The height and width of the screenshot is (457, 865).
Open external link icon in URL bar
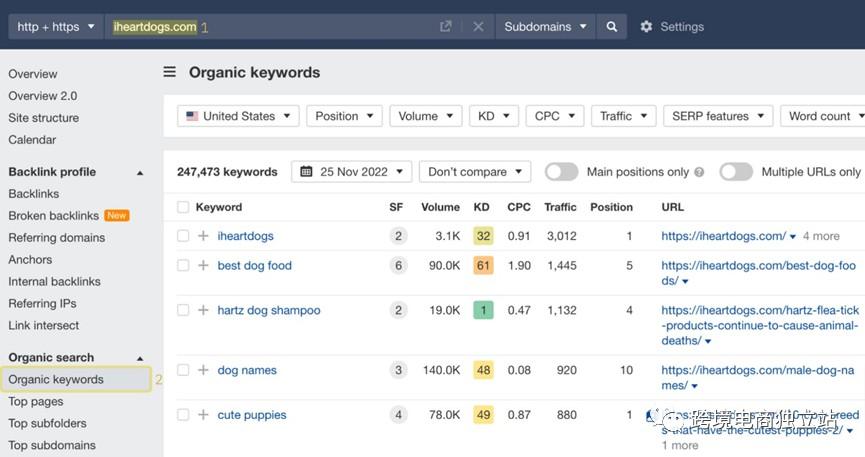tap(446, 26)
